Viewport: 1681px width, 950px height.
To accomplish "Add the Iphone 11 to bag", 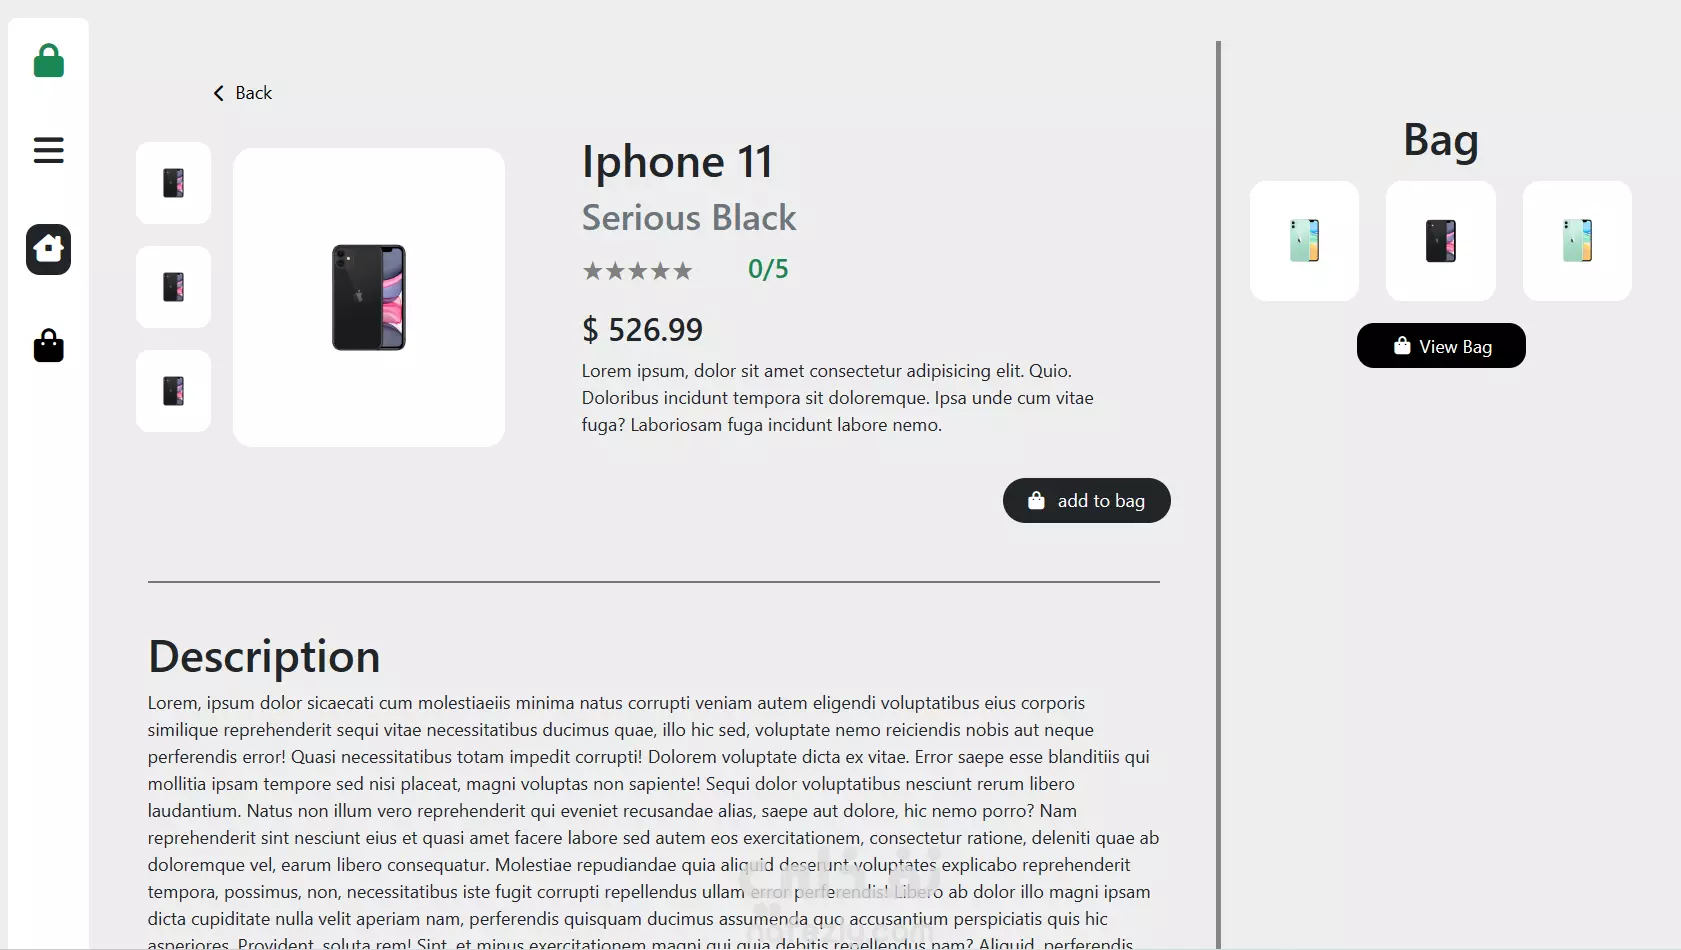I will (1086, 500).
